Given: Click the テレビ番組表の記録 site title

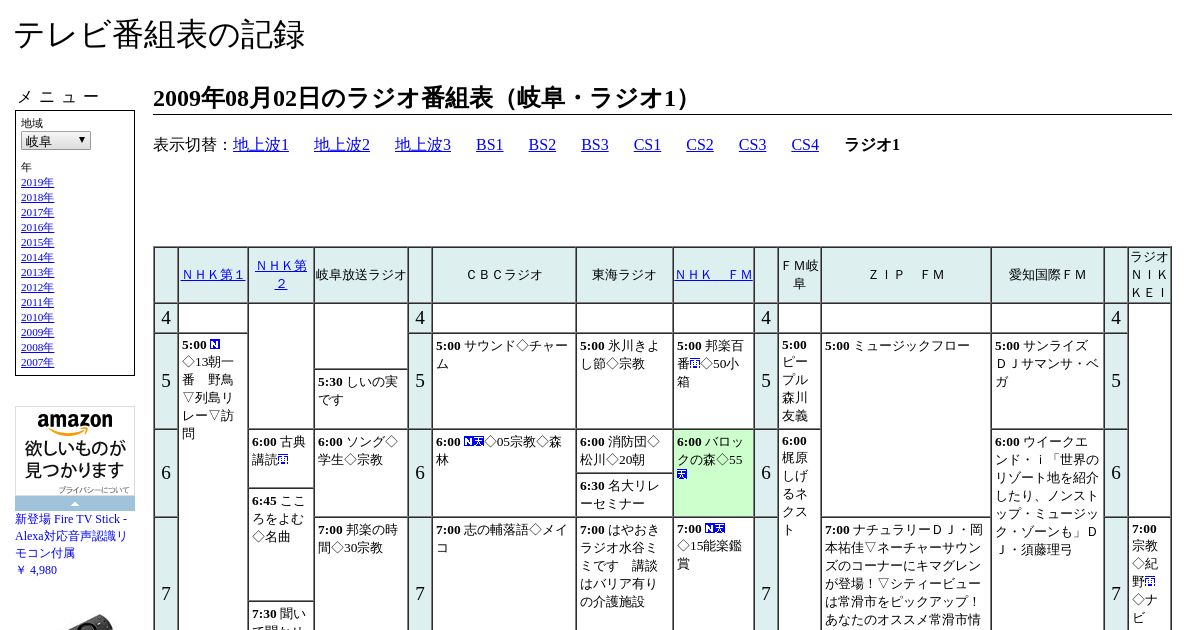Looking at the screenshot, I should coord(159,35).
